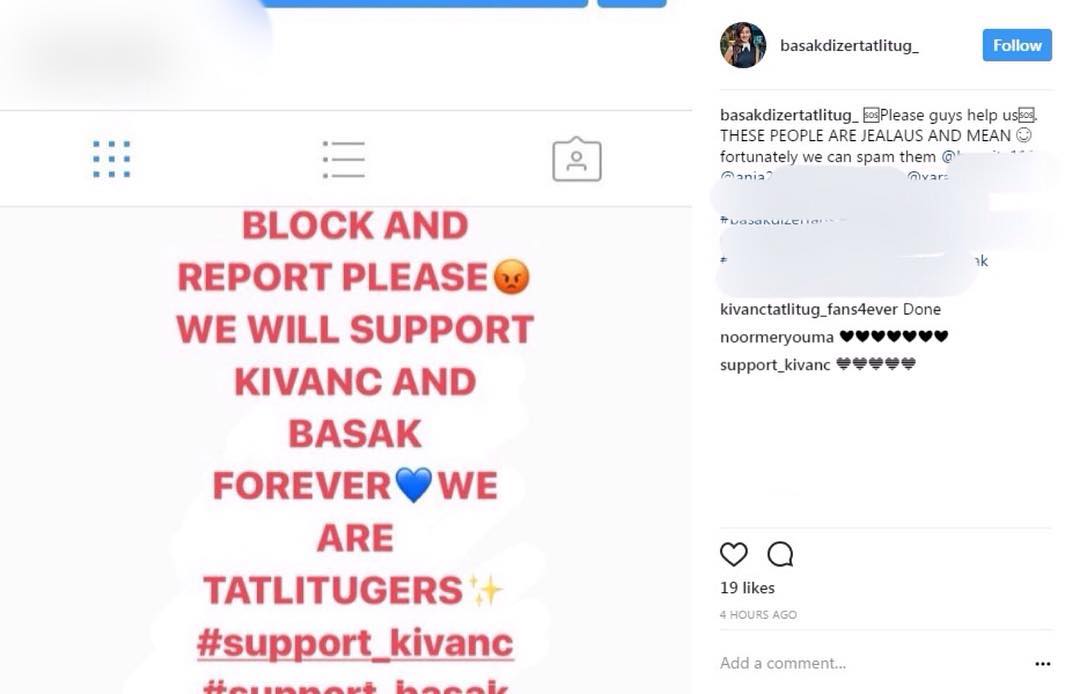Open kivanctatlitug_fans4ever commenter profile
1080x694 pixels.
click(809, 310)
